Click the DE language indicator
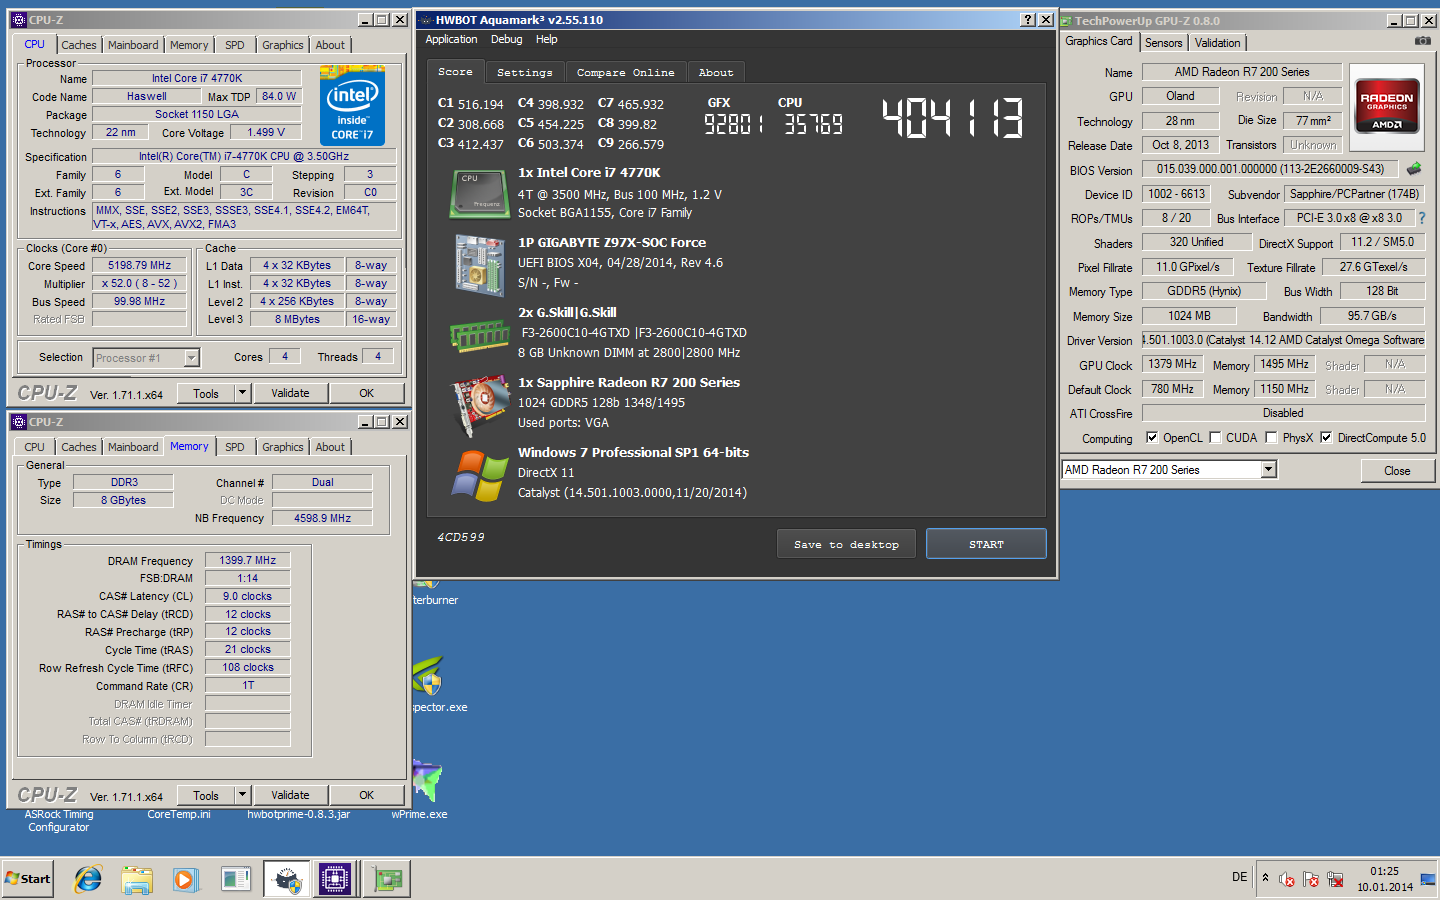1440x900 pixels. tap(1239, 877)
